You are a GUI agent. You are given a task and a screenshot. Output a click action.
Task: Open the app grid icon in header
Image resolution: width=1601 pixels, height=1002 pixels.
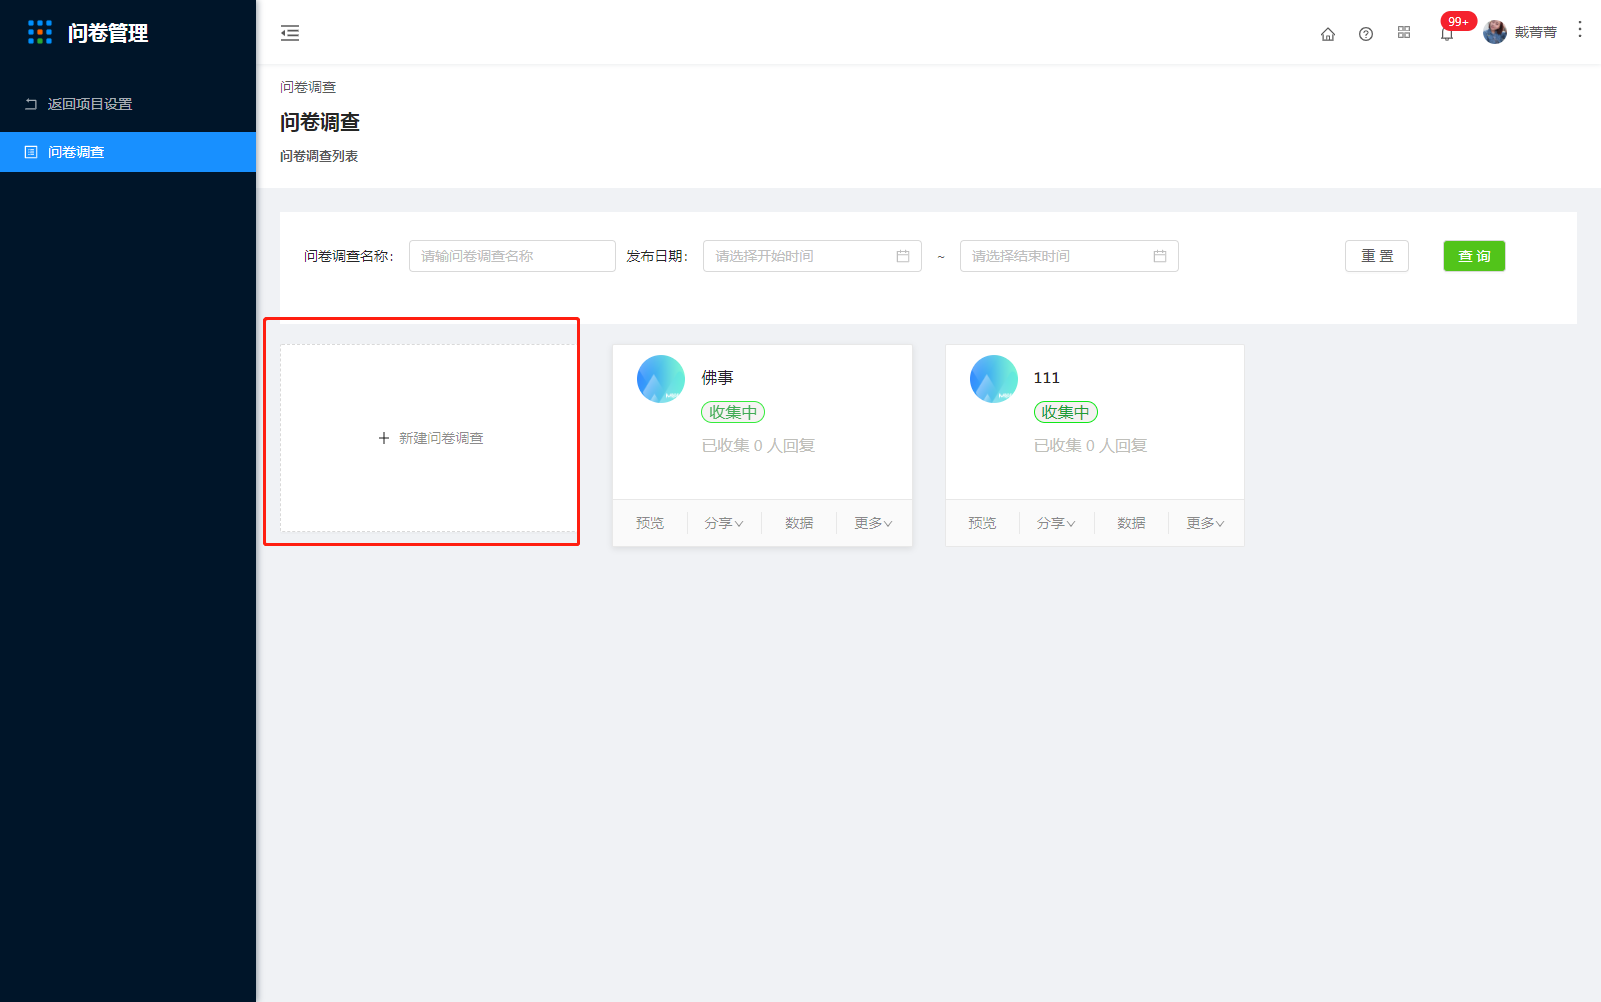click(x=1404, y=33)
